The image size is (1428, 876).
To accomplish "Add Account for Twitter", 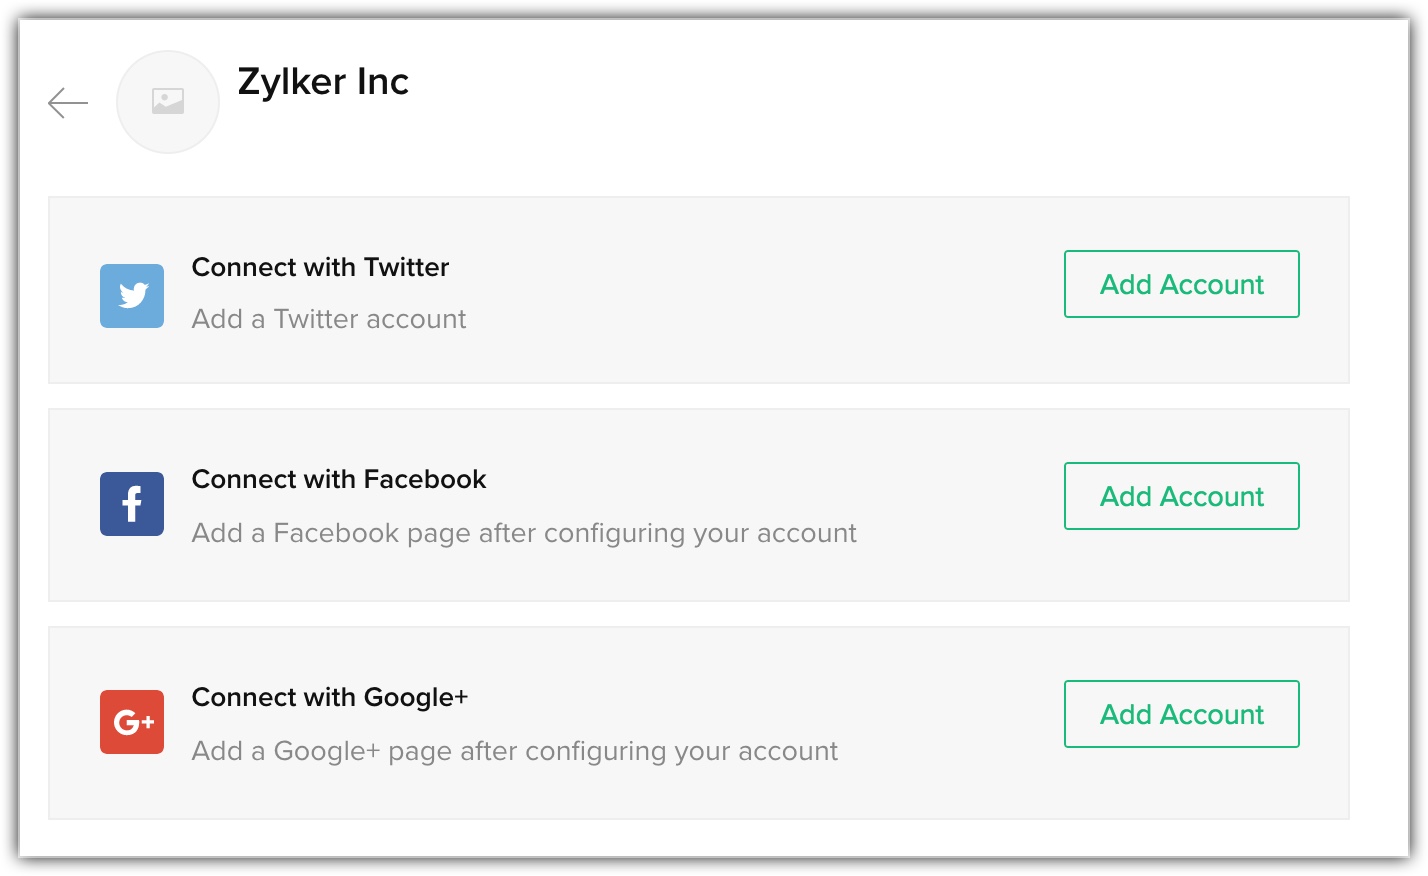I will (x=1182, y=284).
